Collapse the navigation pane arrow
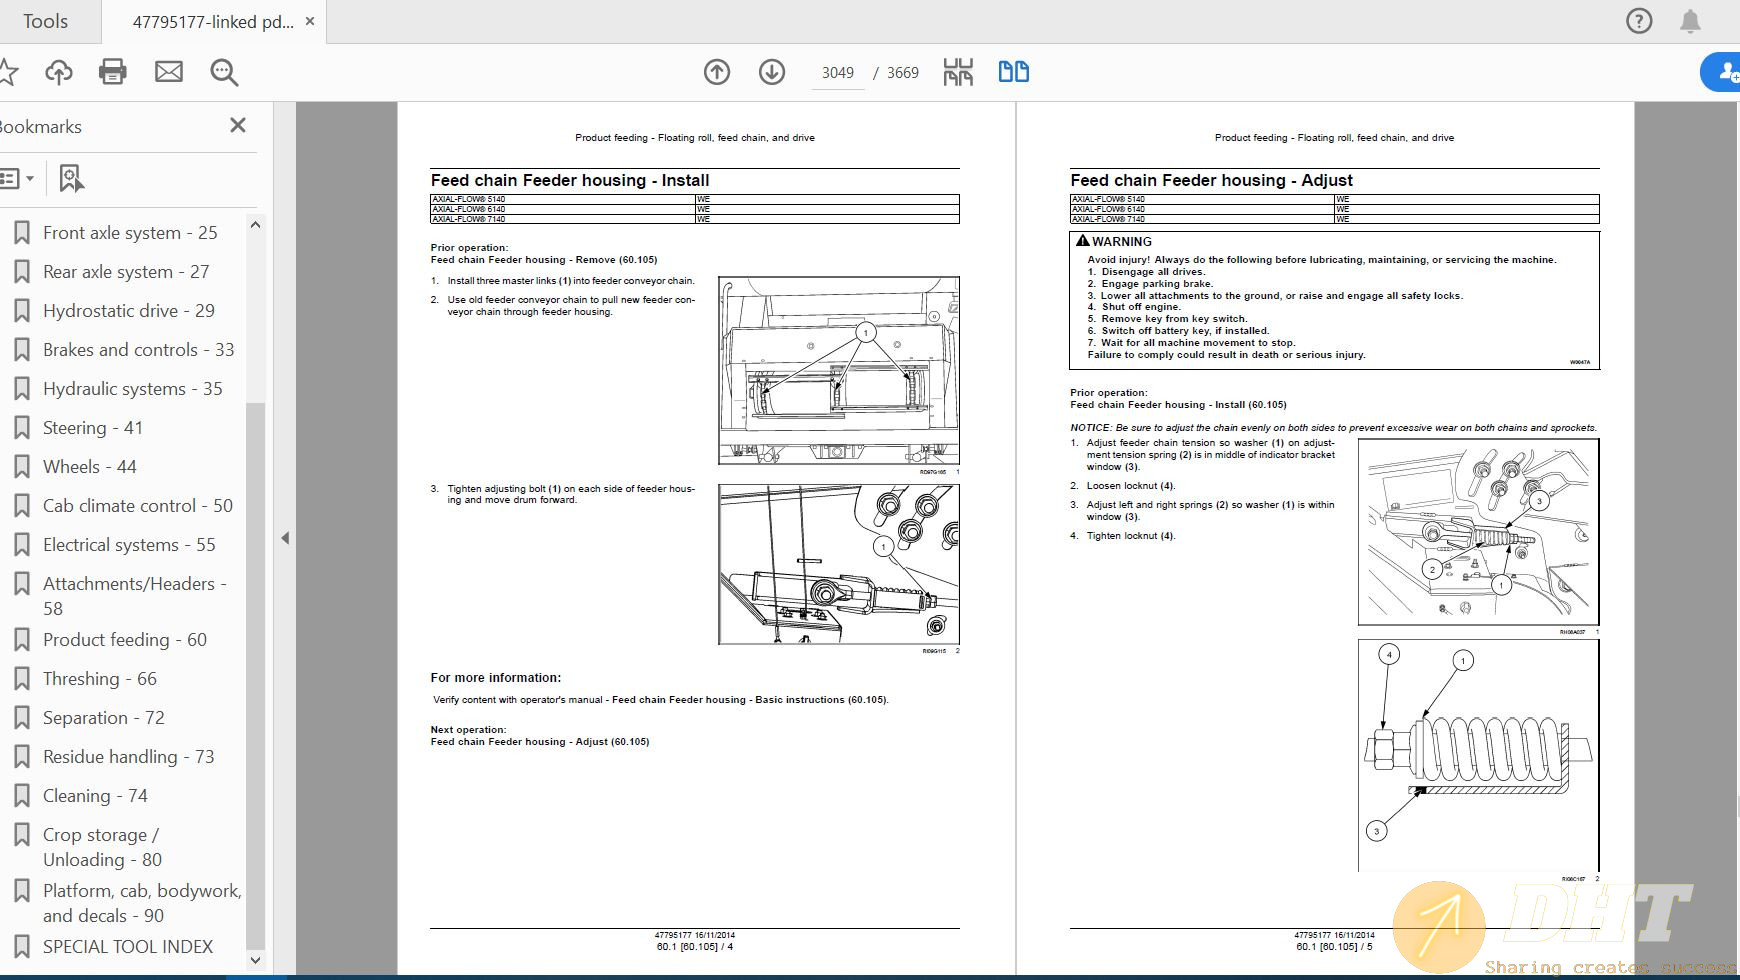Image resolution: width=1740 pixels, height=980 pixels. point(285,538)
